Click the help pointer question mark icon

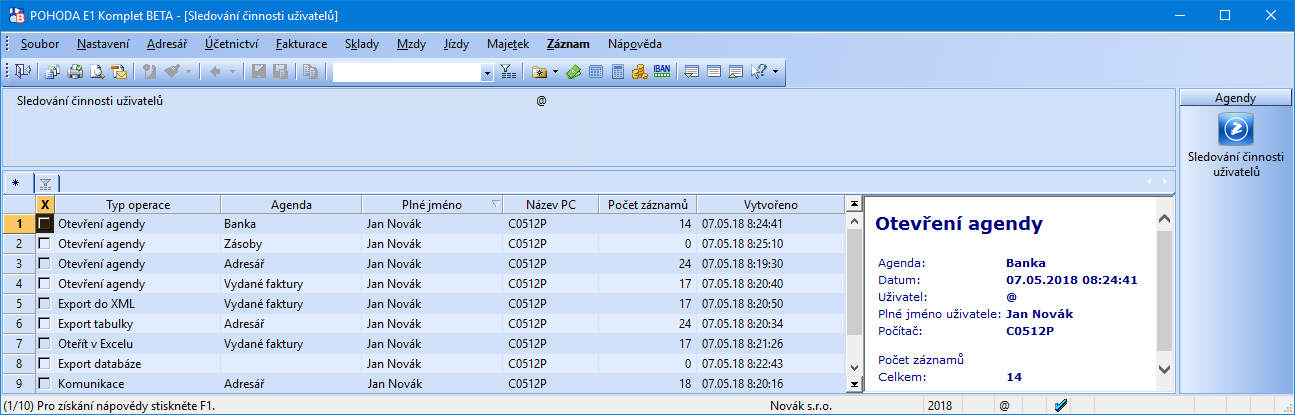(x=758, y=72)
